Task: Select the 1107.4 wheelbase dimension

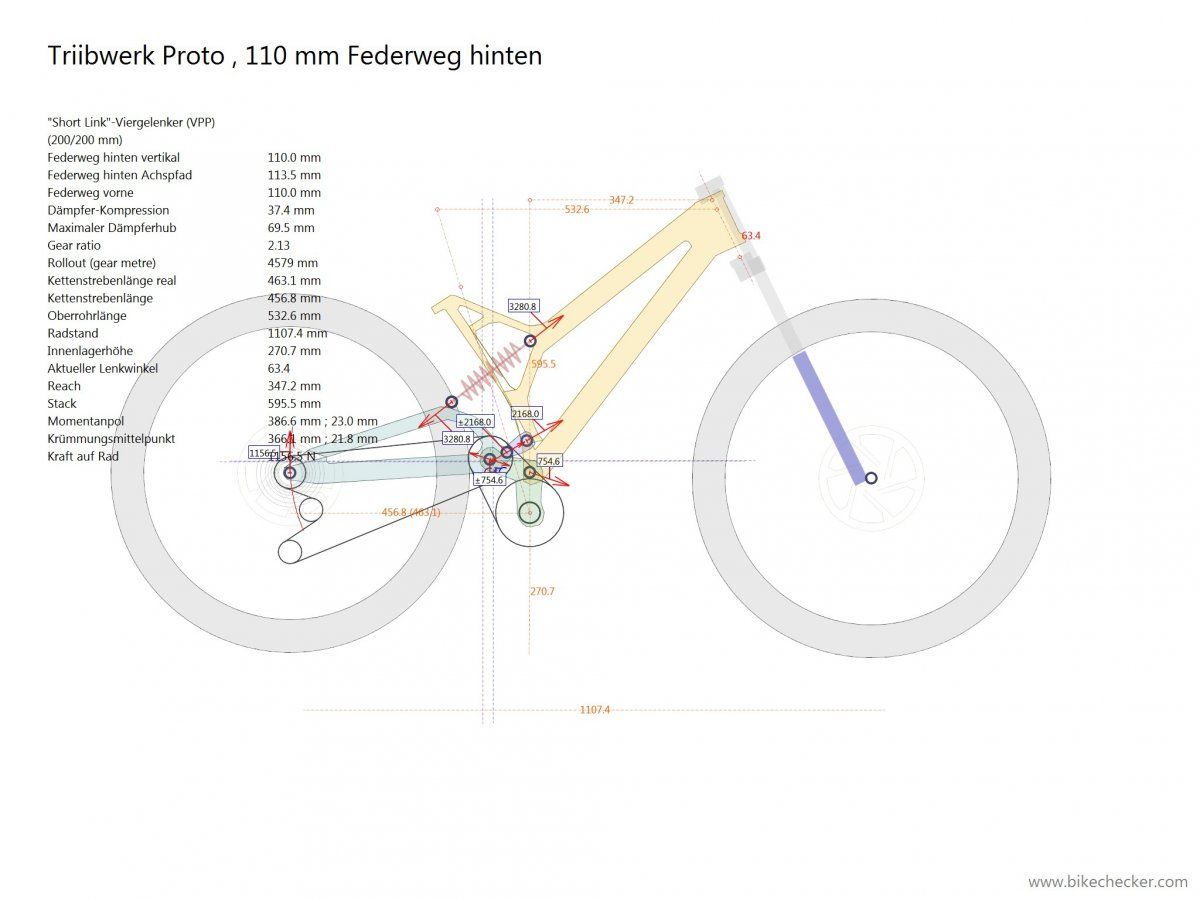Action: (594, 710)
